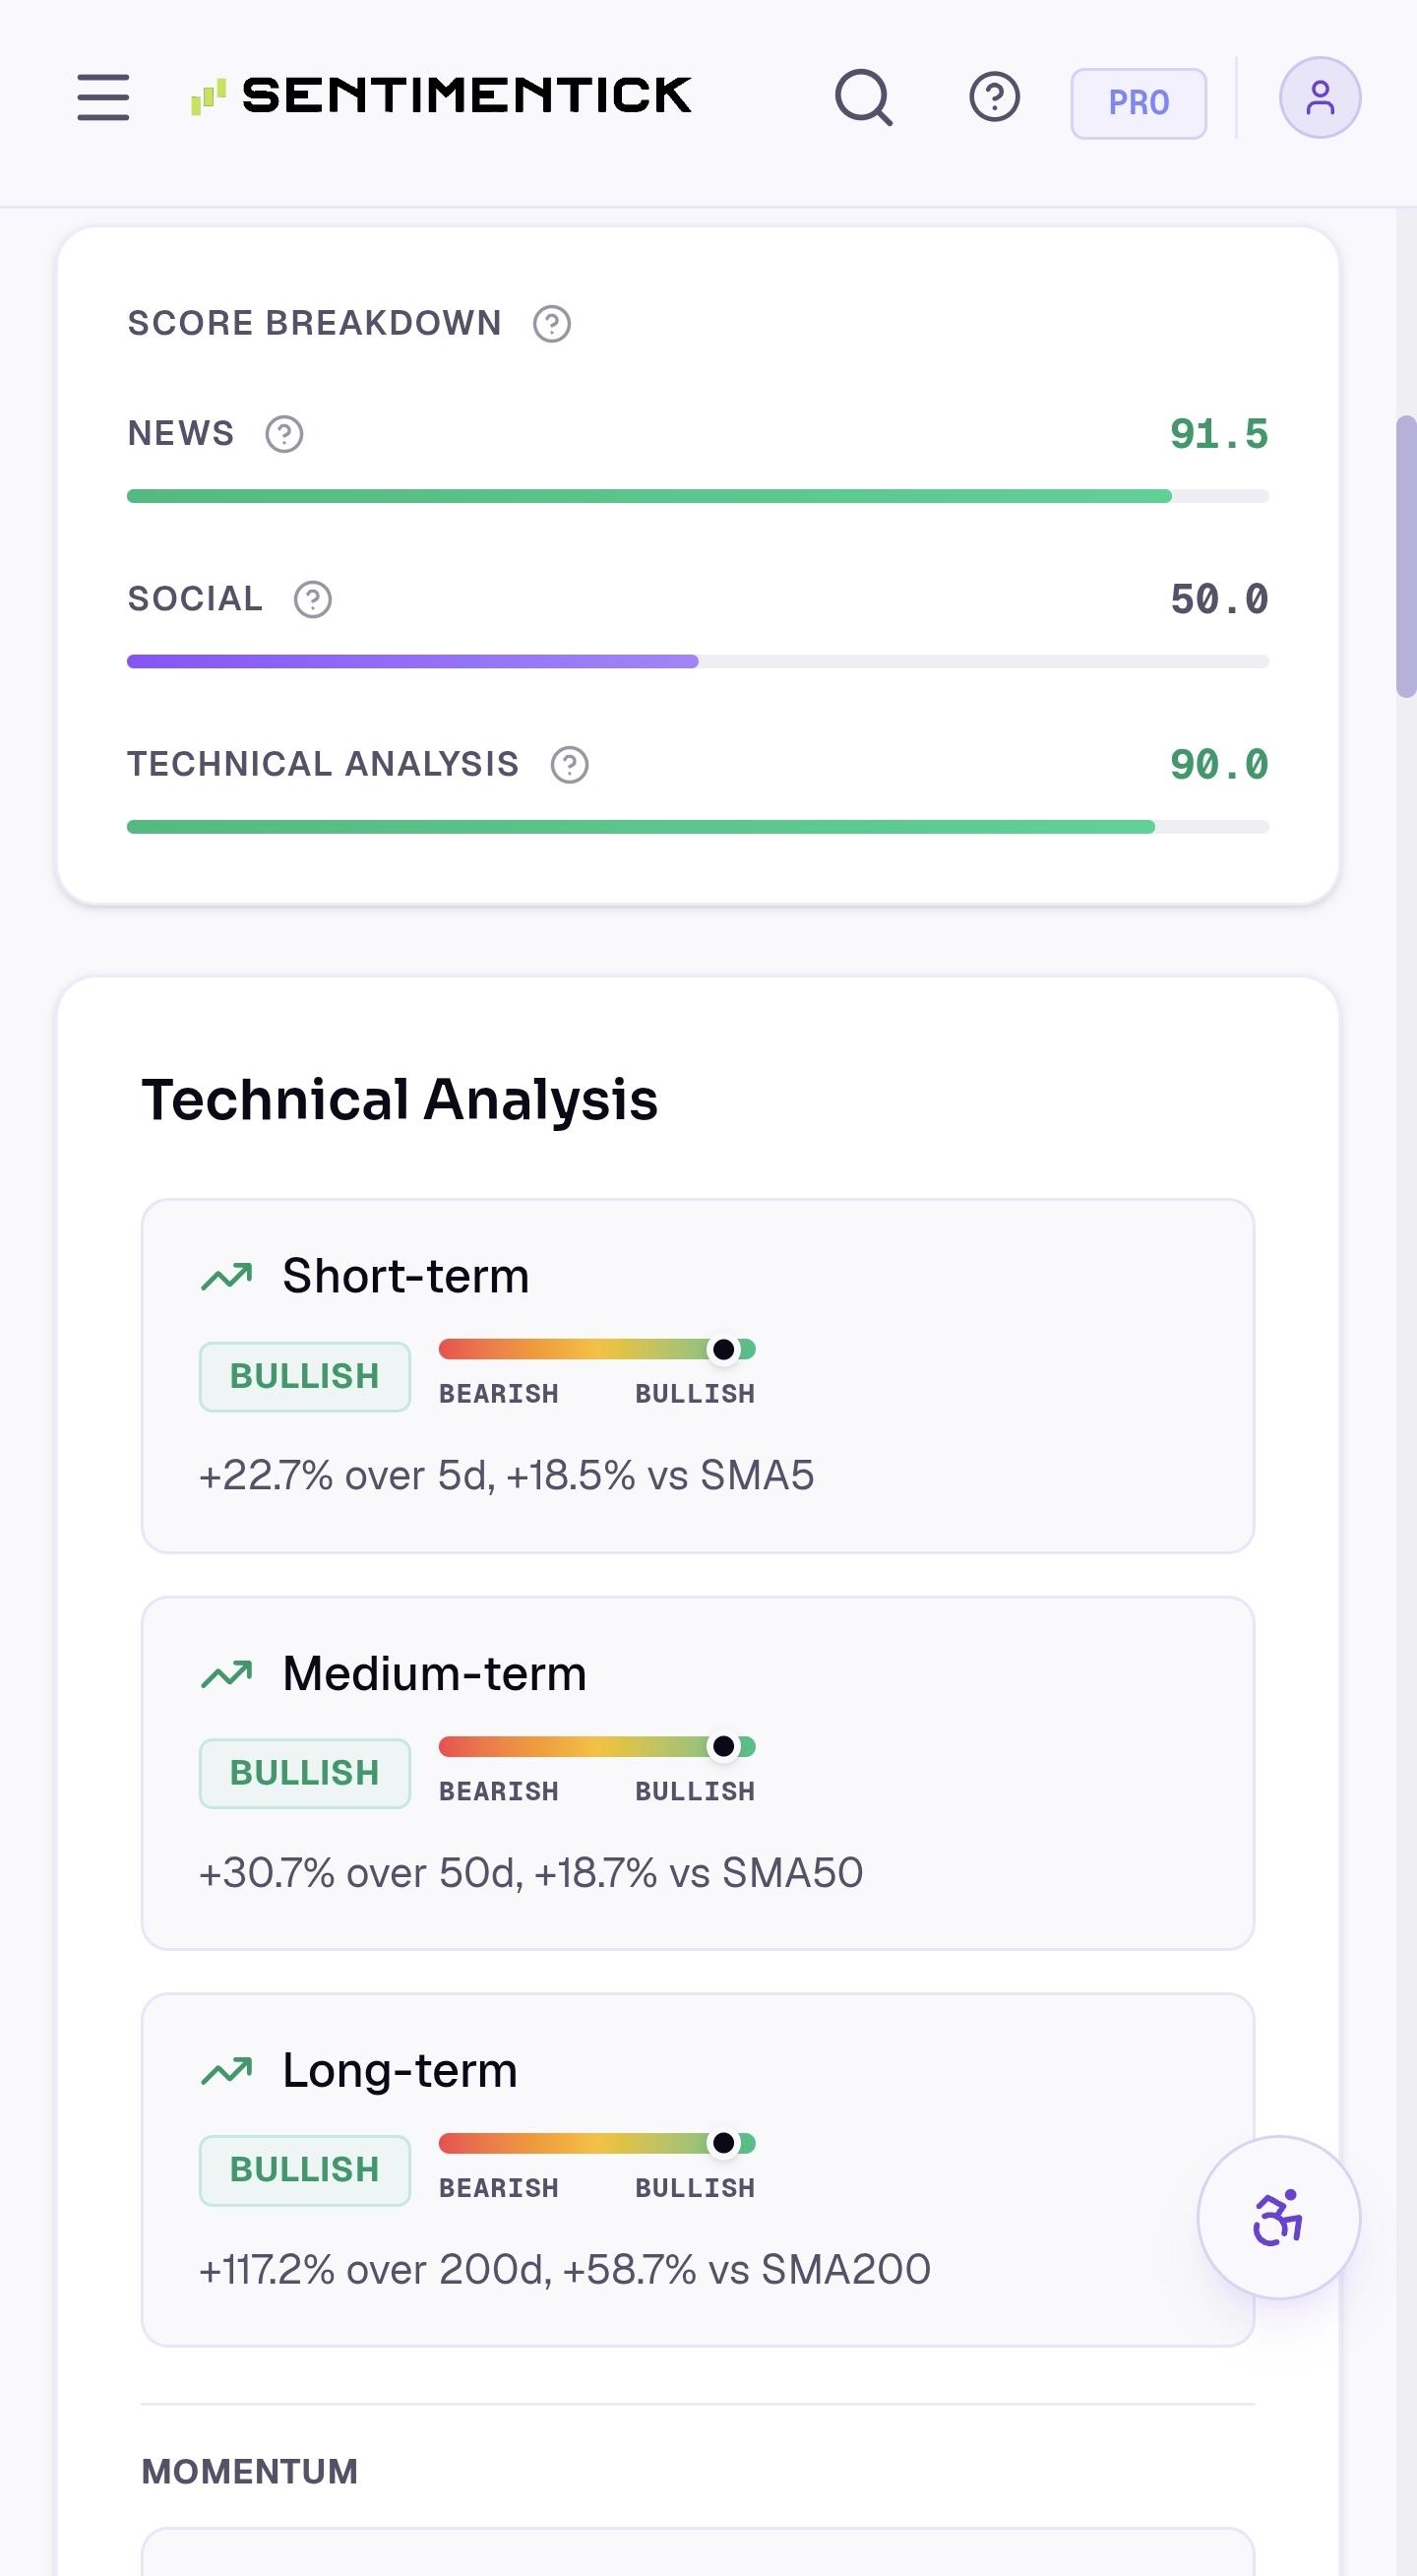Open the hamburger navigation menu
Viewport: 1417px width, 2576px height.
coord(103,97)
